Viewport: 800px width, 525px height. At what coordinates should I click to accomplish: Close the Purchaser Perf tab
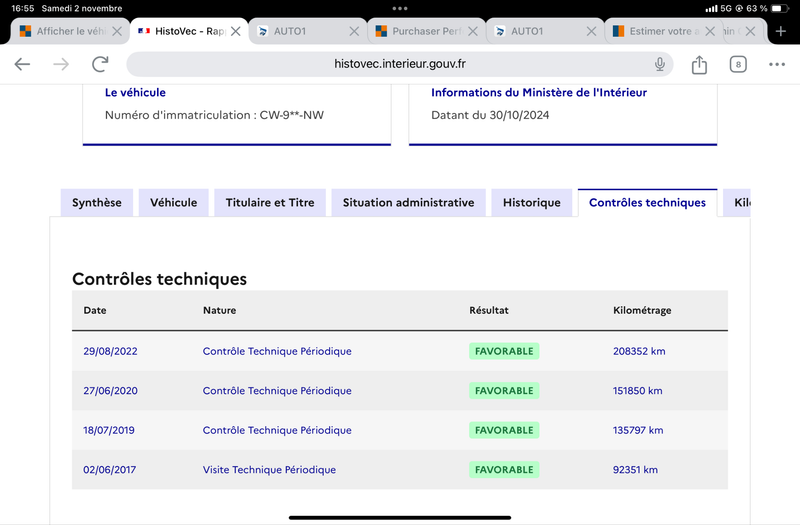coord(473,31)
